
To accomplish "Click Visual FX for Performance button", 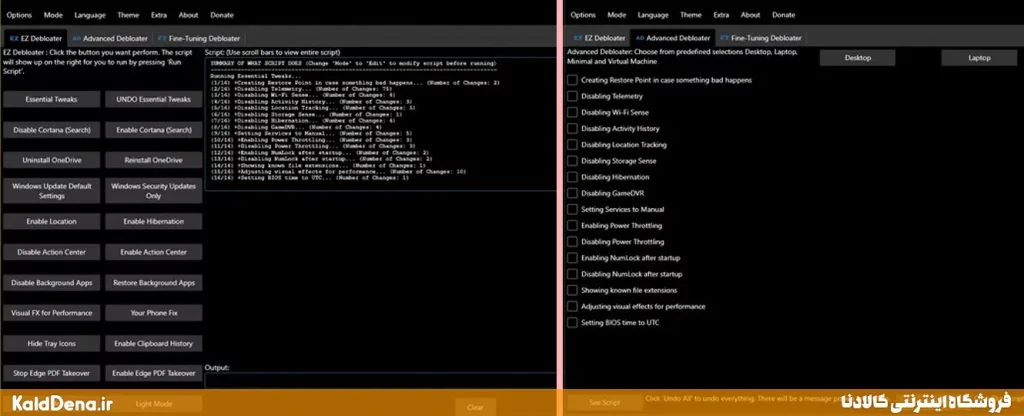I will point(52,313).
